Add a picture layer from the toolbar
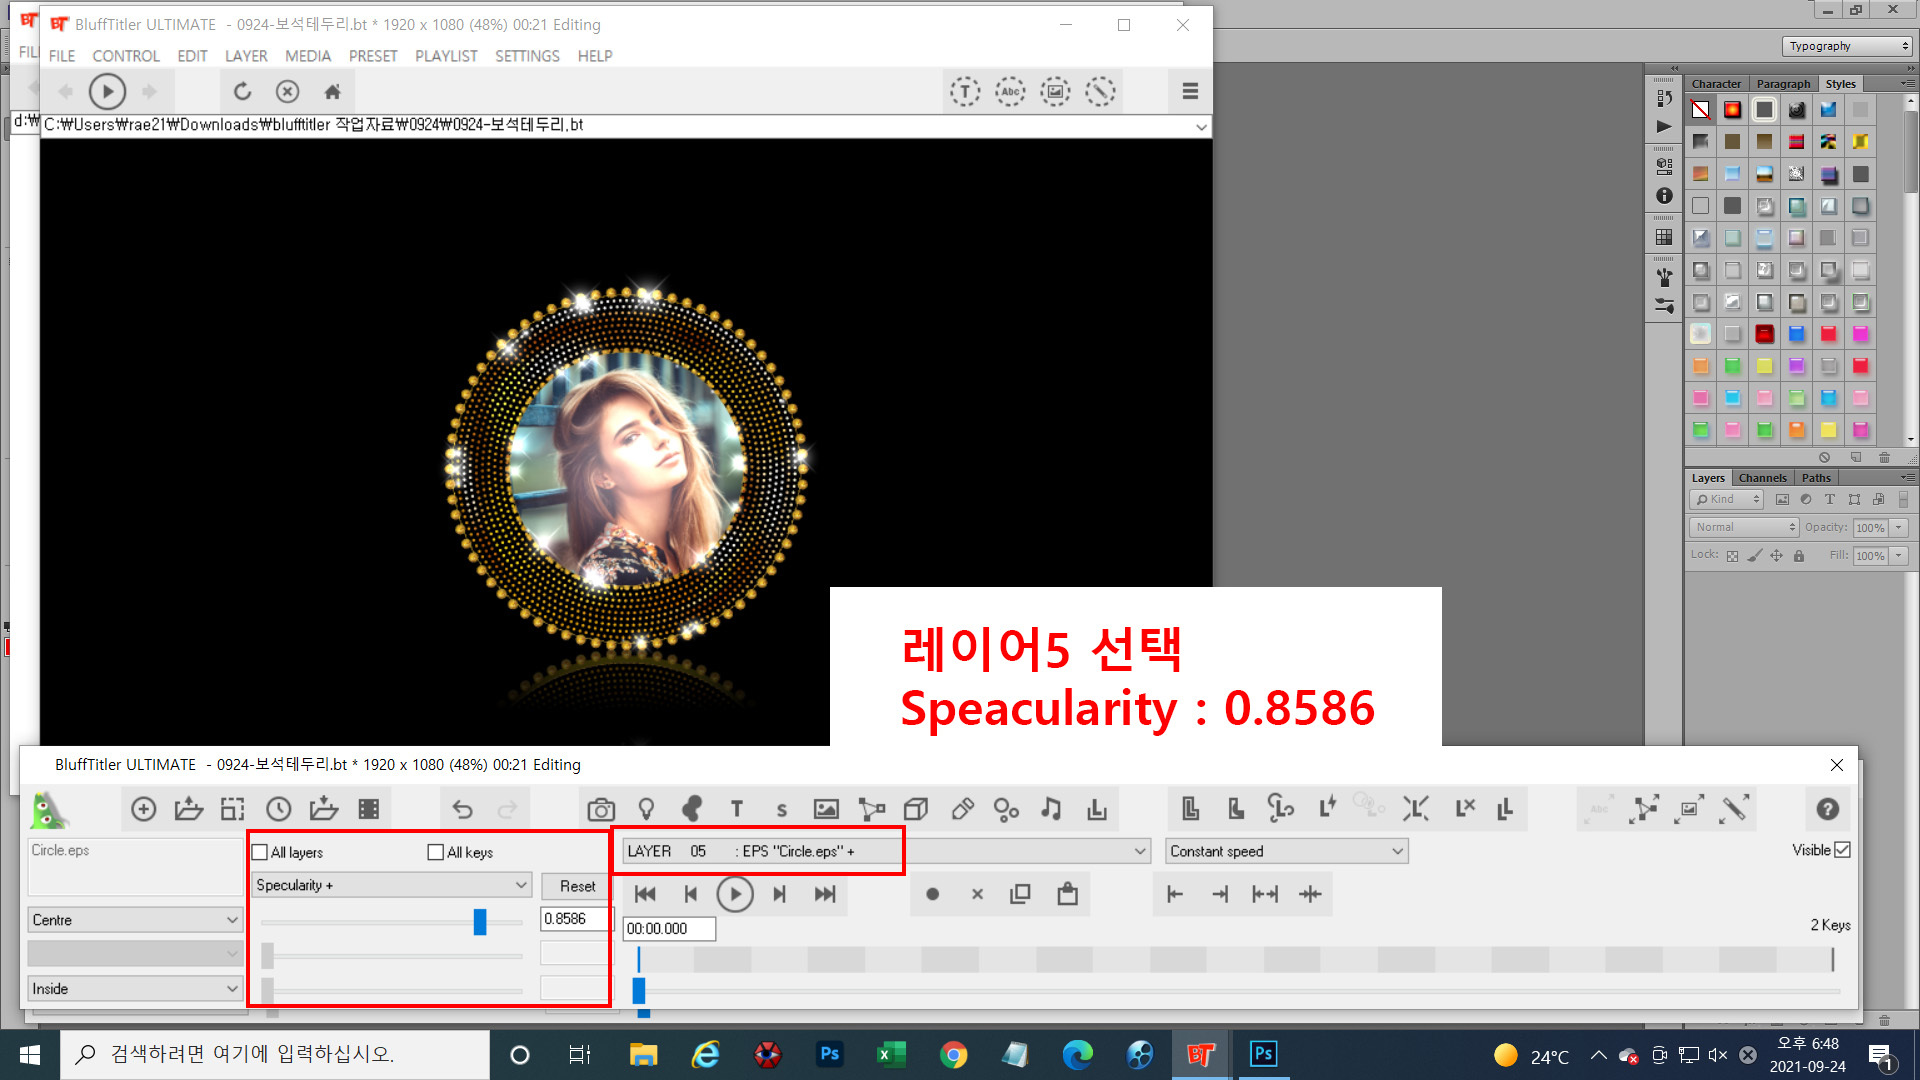This screenshot has width=1920, height=1080. click(826, 809)
